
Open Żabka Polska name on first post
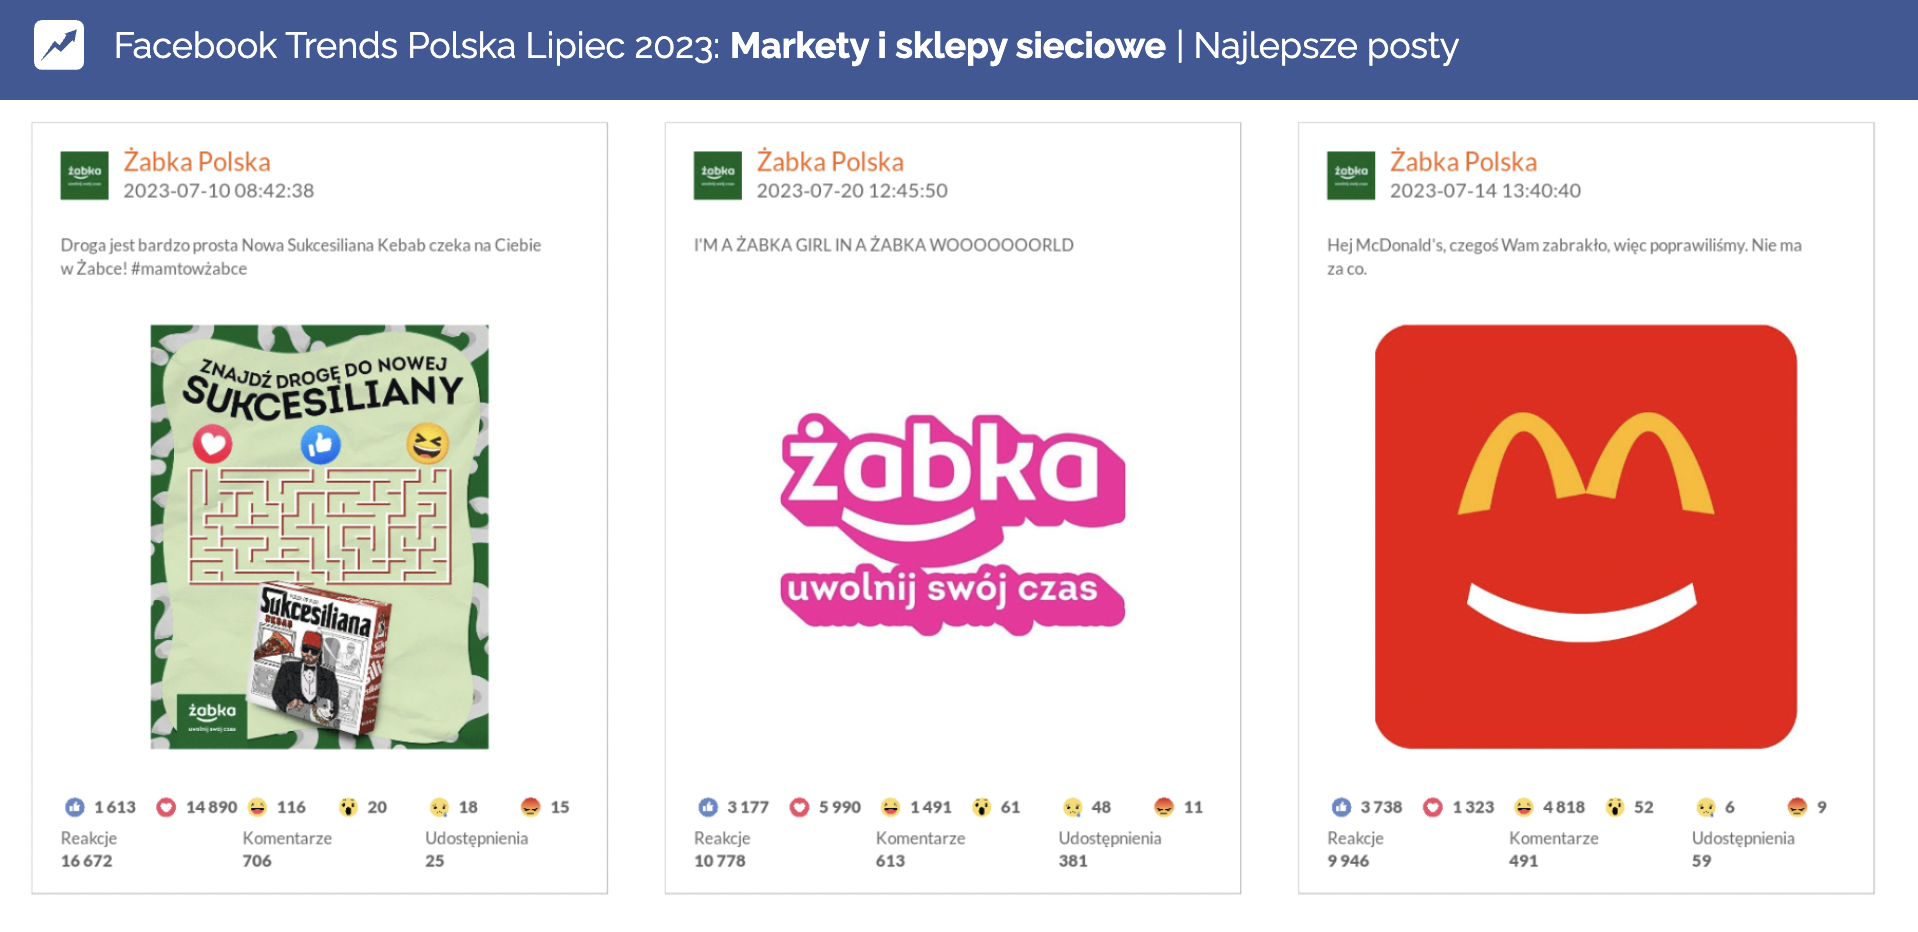[197, 162]
